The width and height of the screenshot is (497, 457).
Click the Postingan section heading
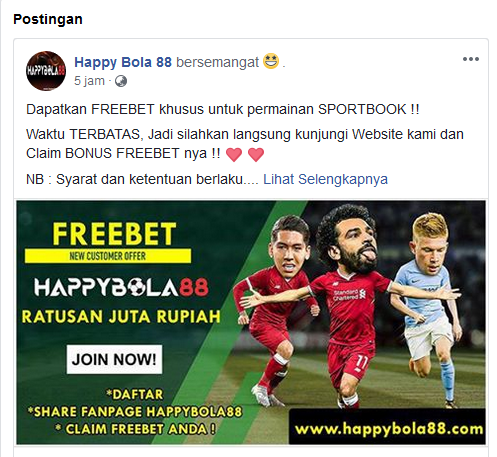pyautogui.click(x=48, y=19)
